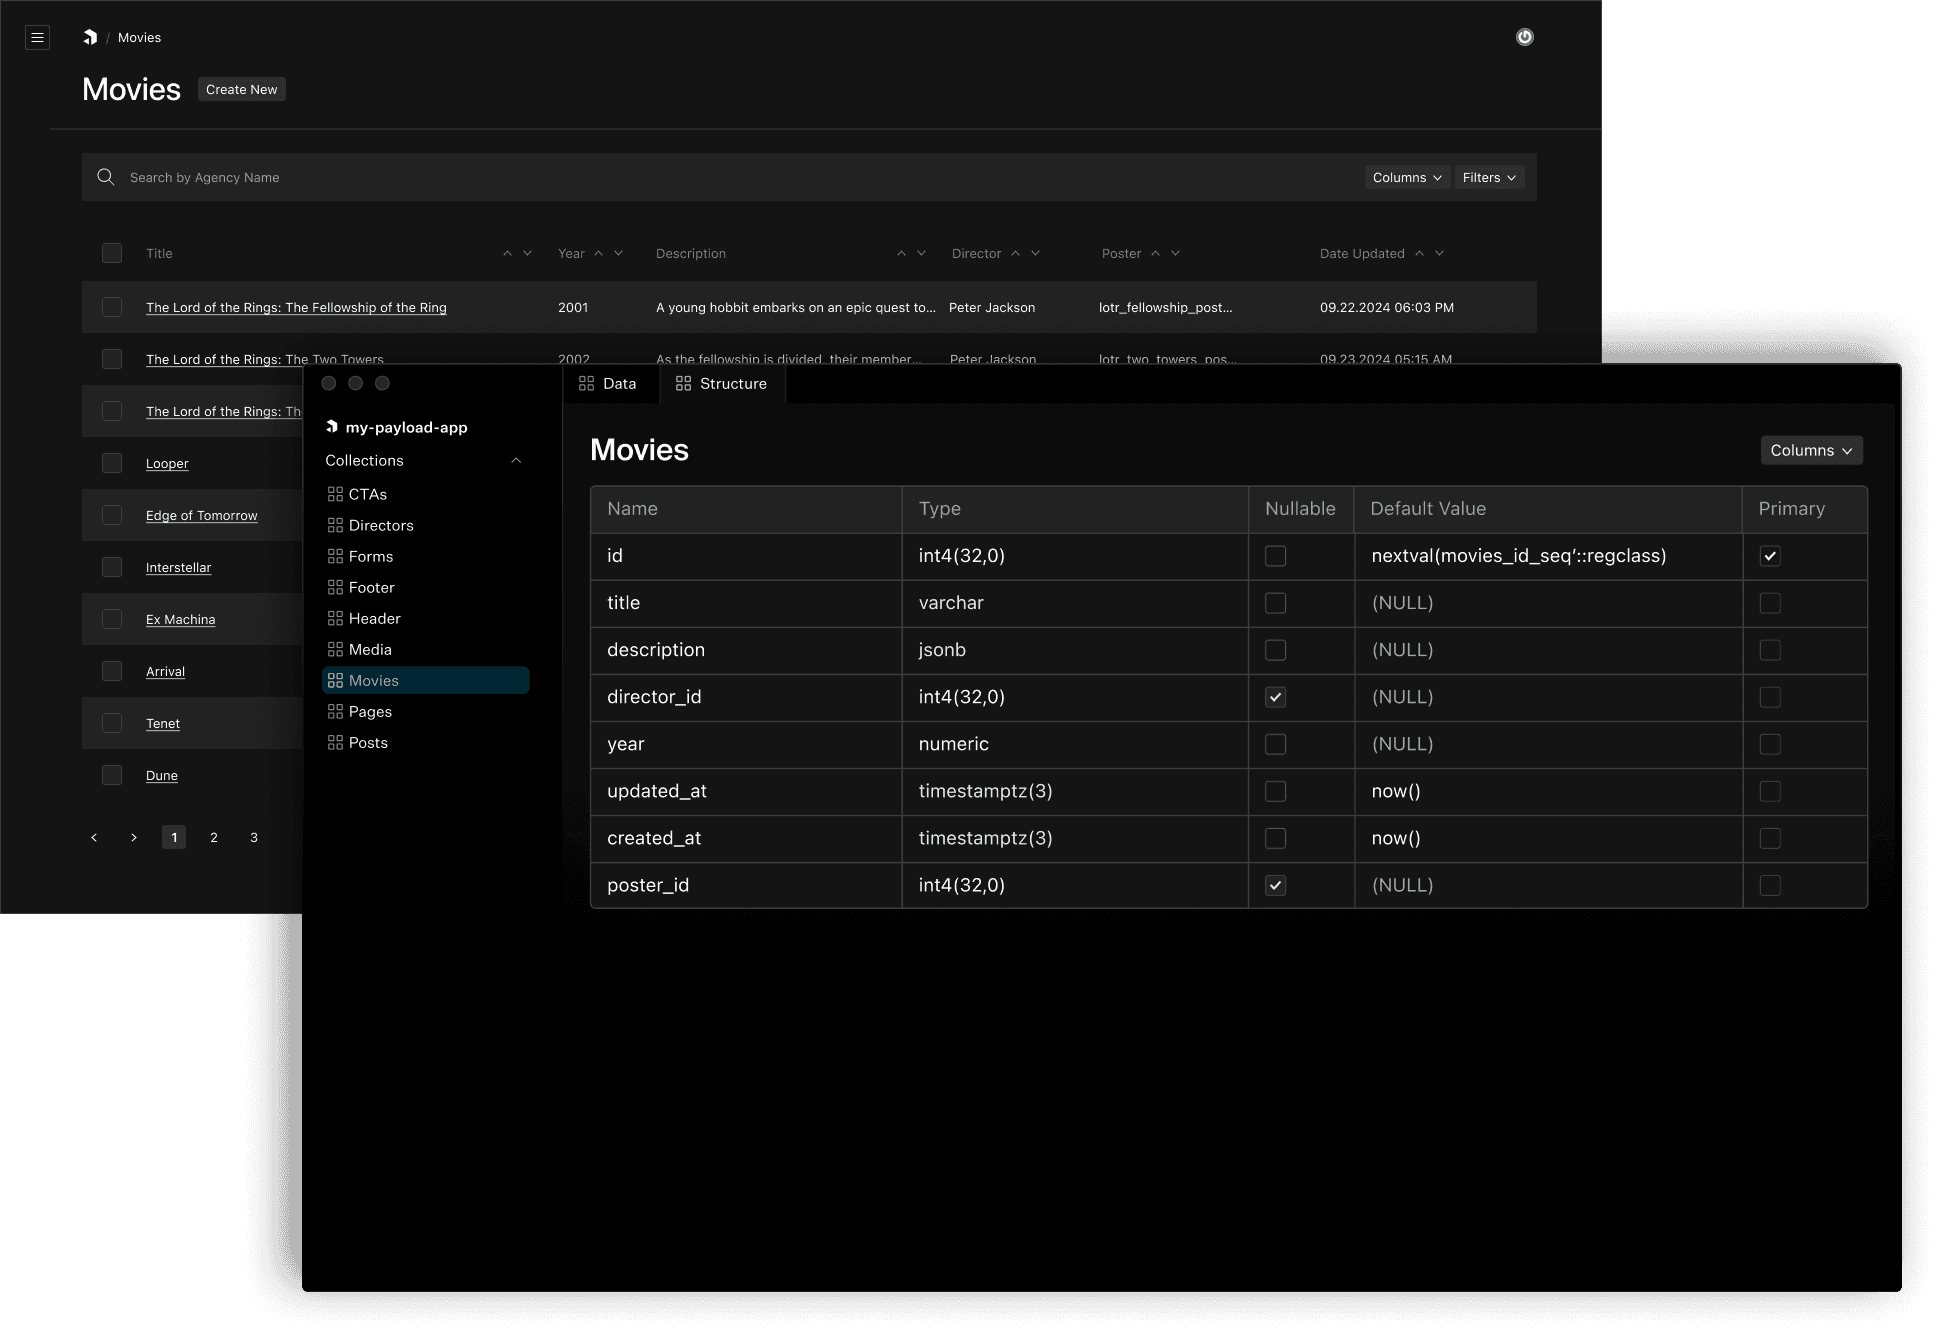Click the jsonb type cell for description

[x=1075, y=650]
